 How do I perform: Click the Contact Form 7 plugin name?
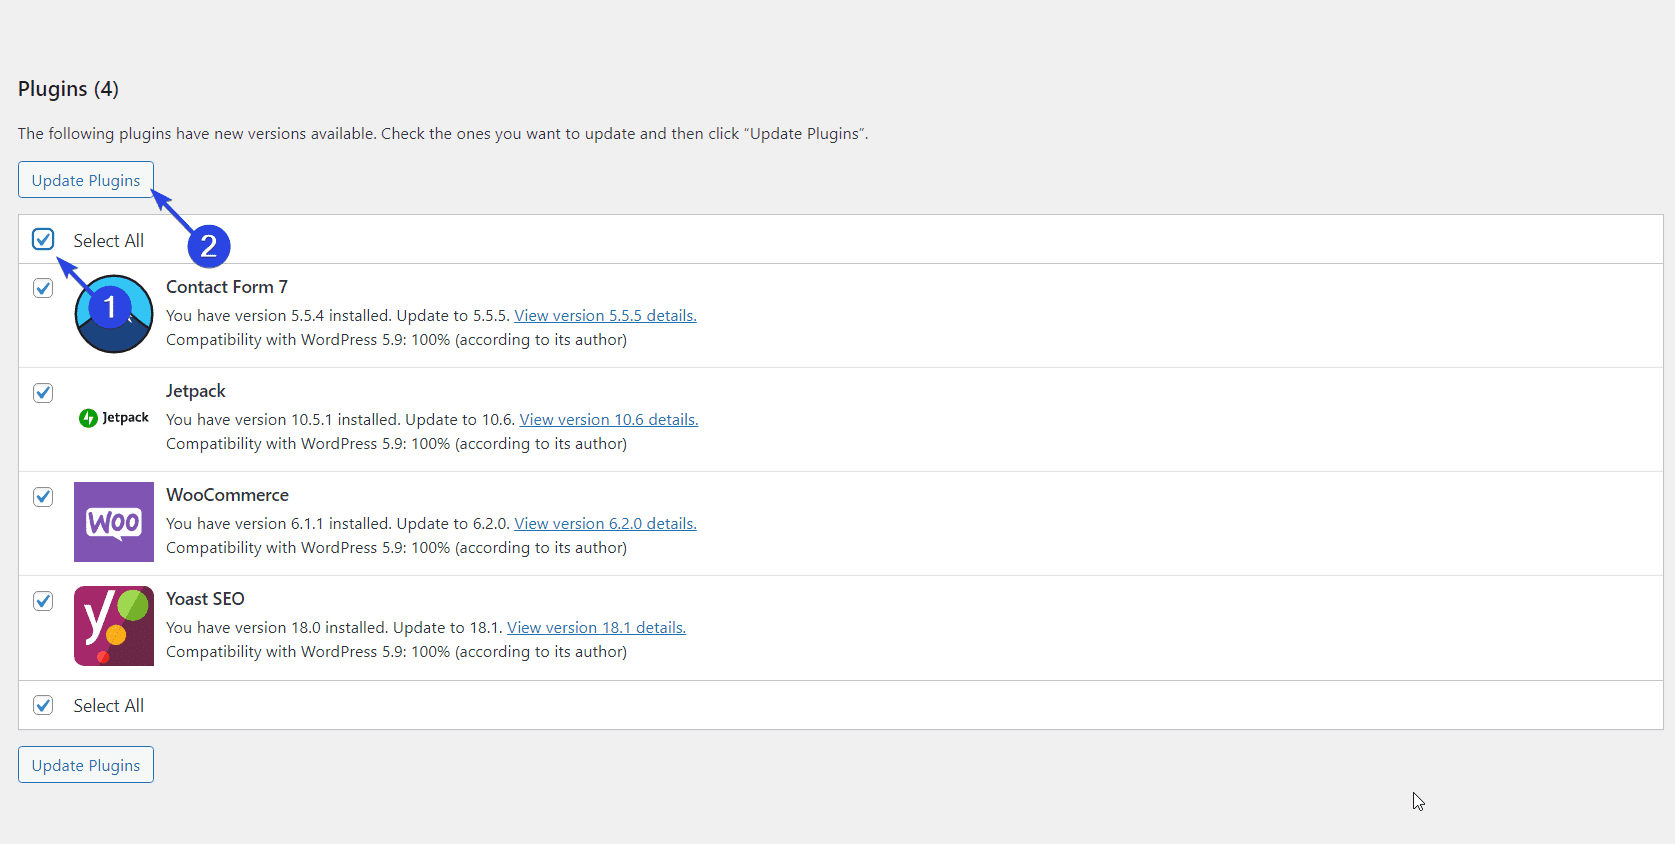227,287
